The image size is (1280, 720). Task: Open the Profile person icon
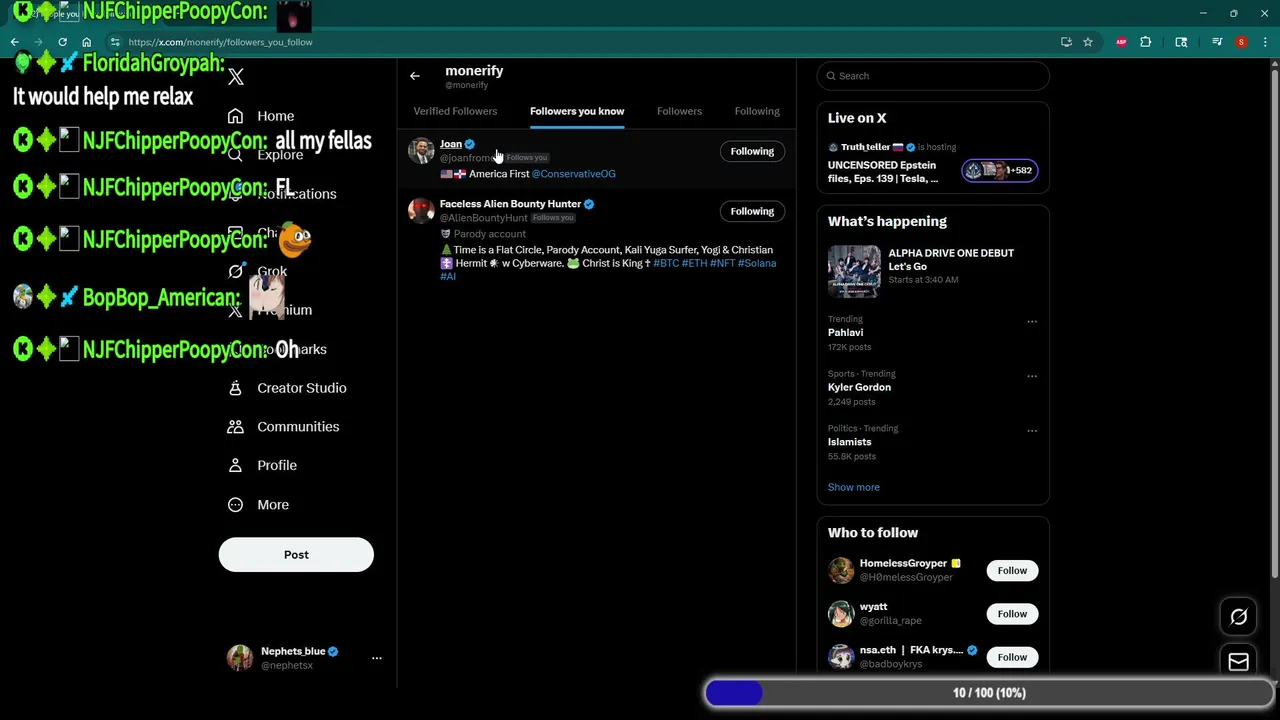(235, 466)
